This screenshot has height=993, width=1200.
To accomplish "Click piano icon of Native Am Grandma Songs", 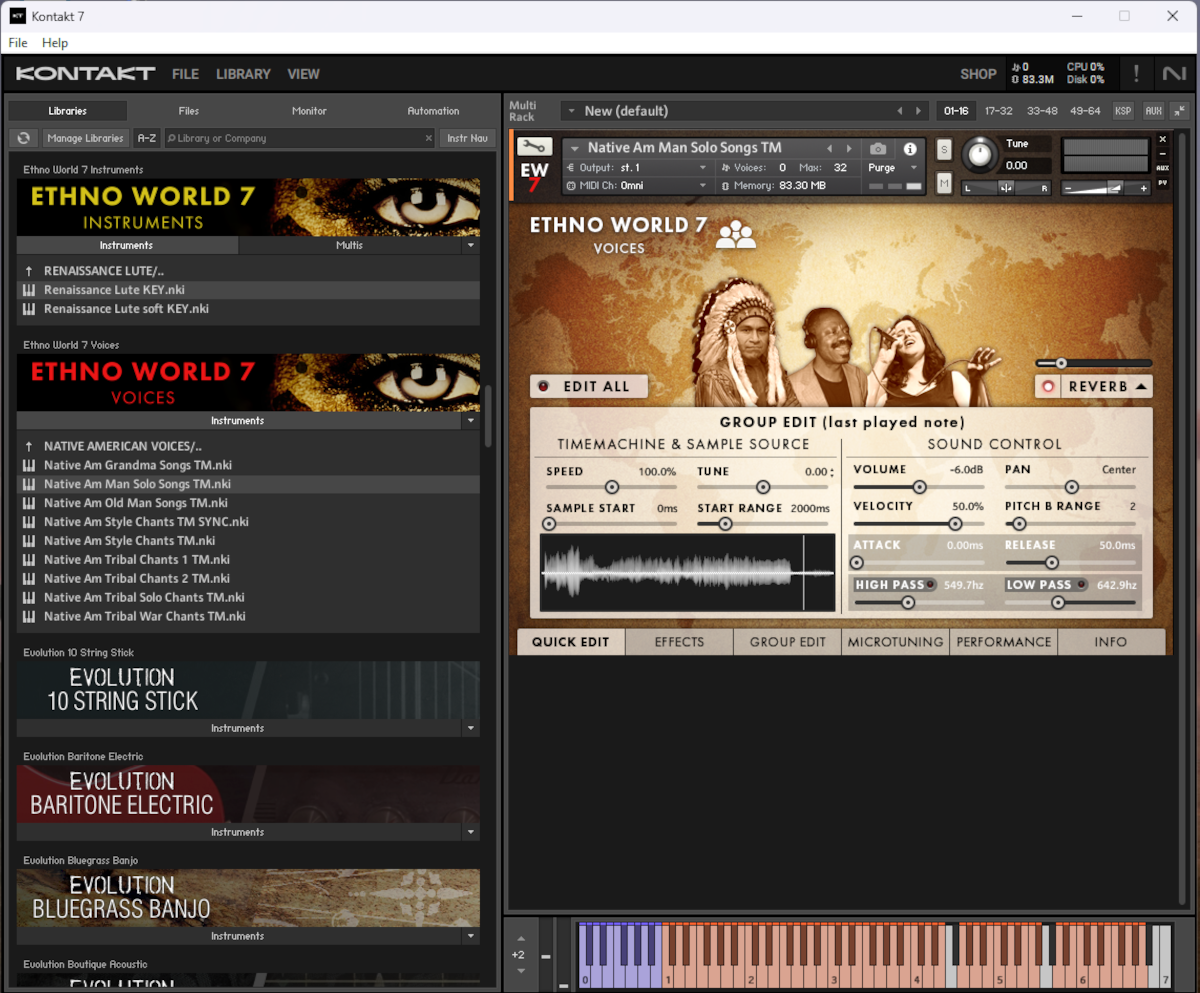I will 29,465.
